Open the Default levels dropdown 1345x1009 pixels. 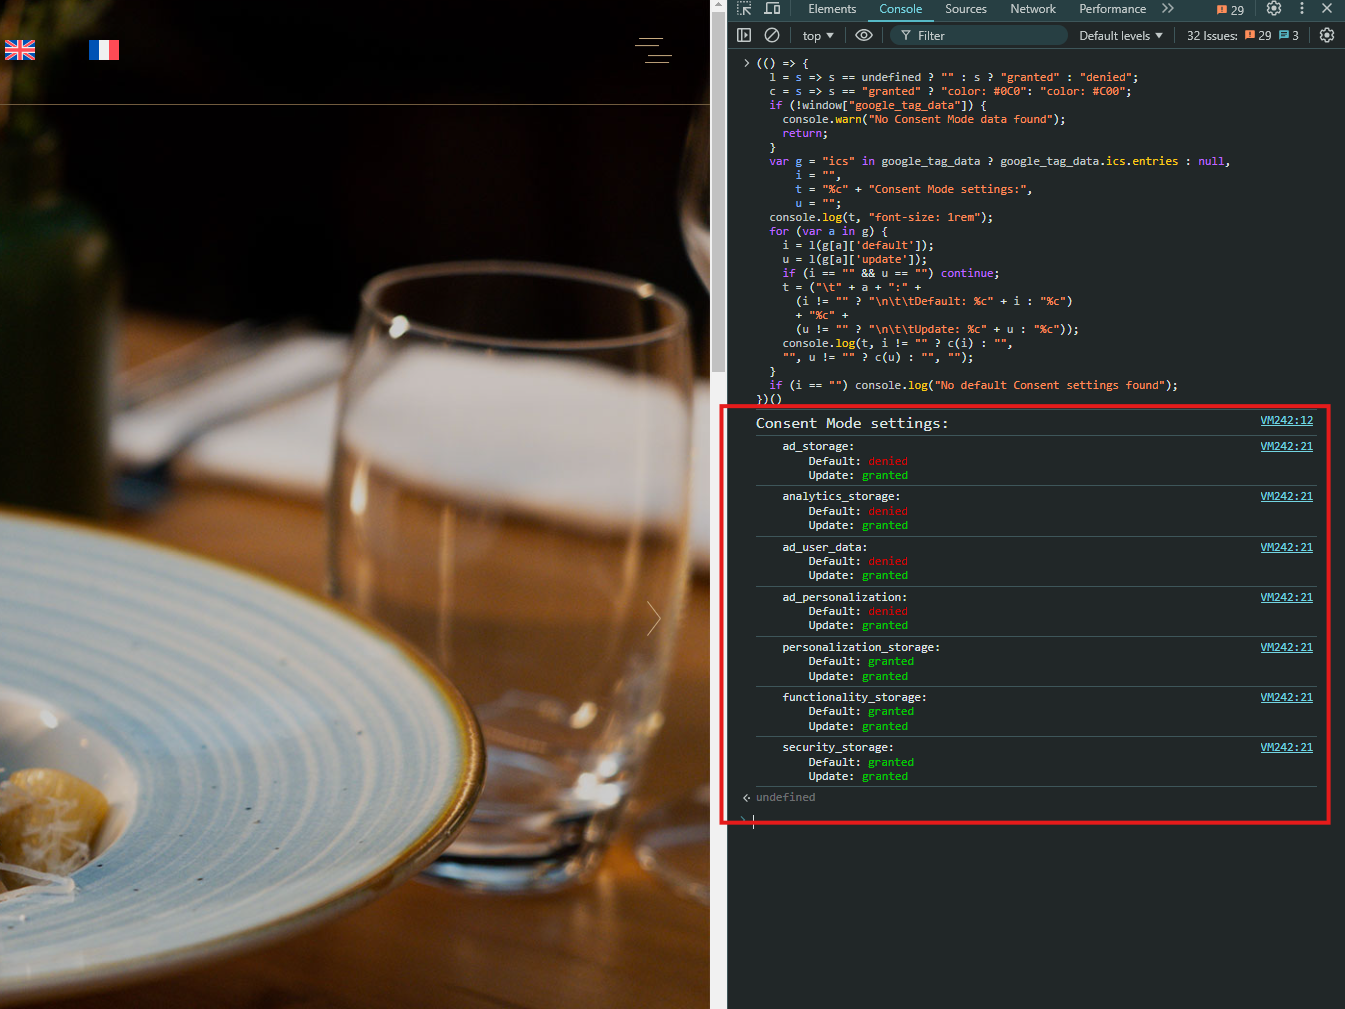tap(1121, 36)
